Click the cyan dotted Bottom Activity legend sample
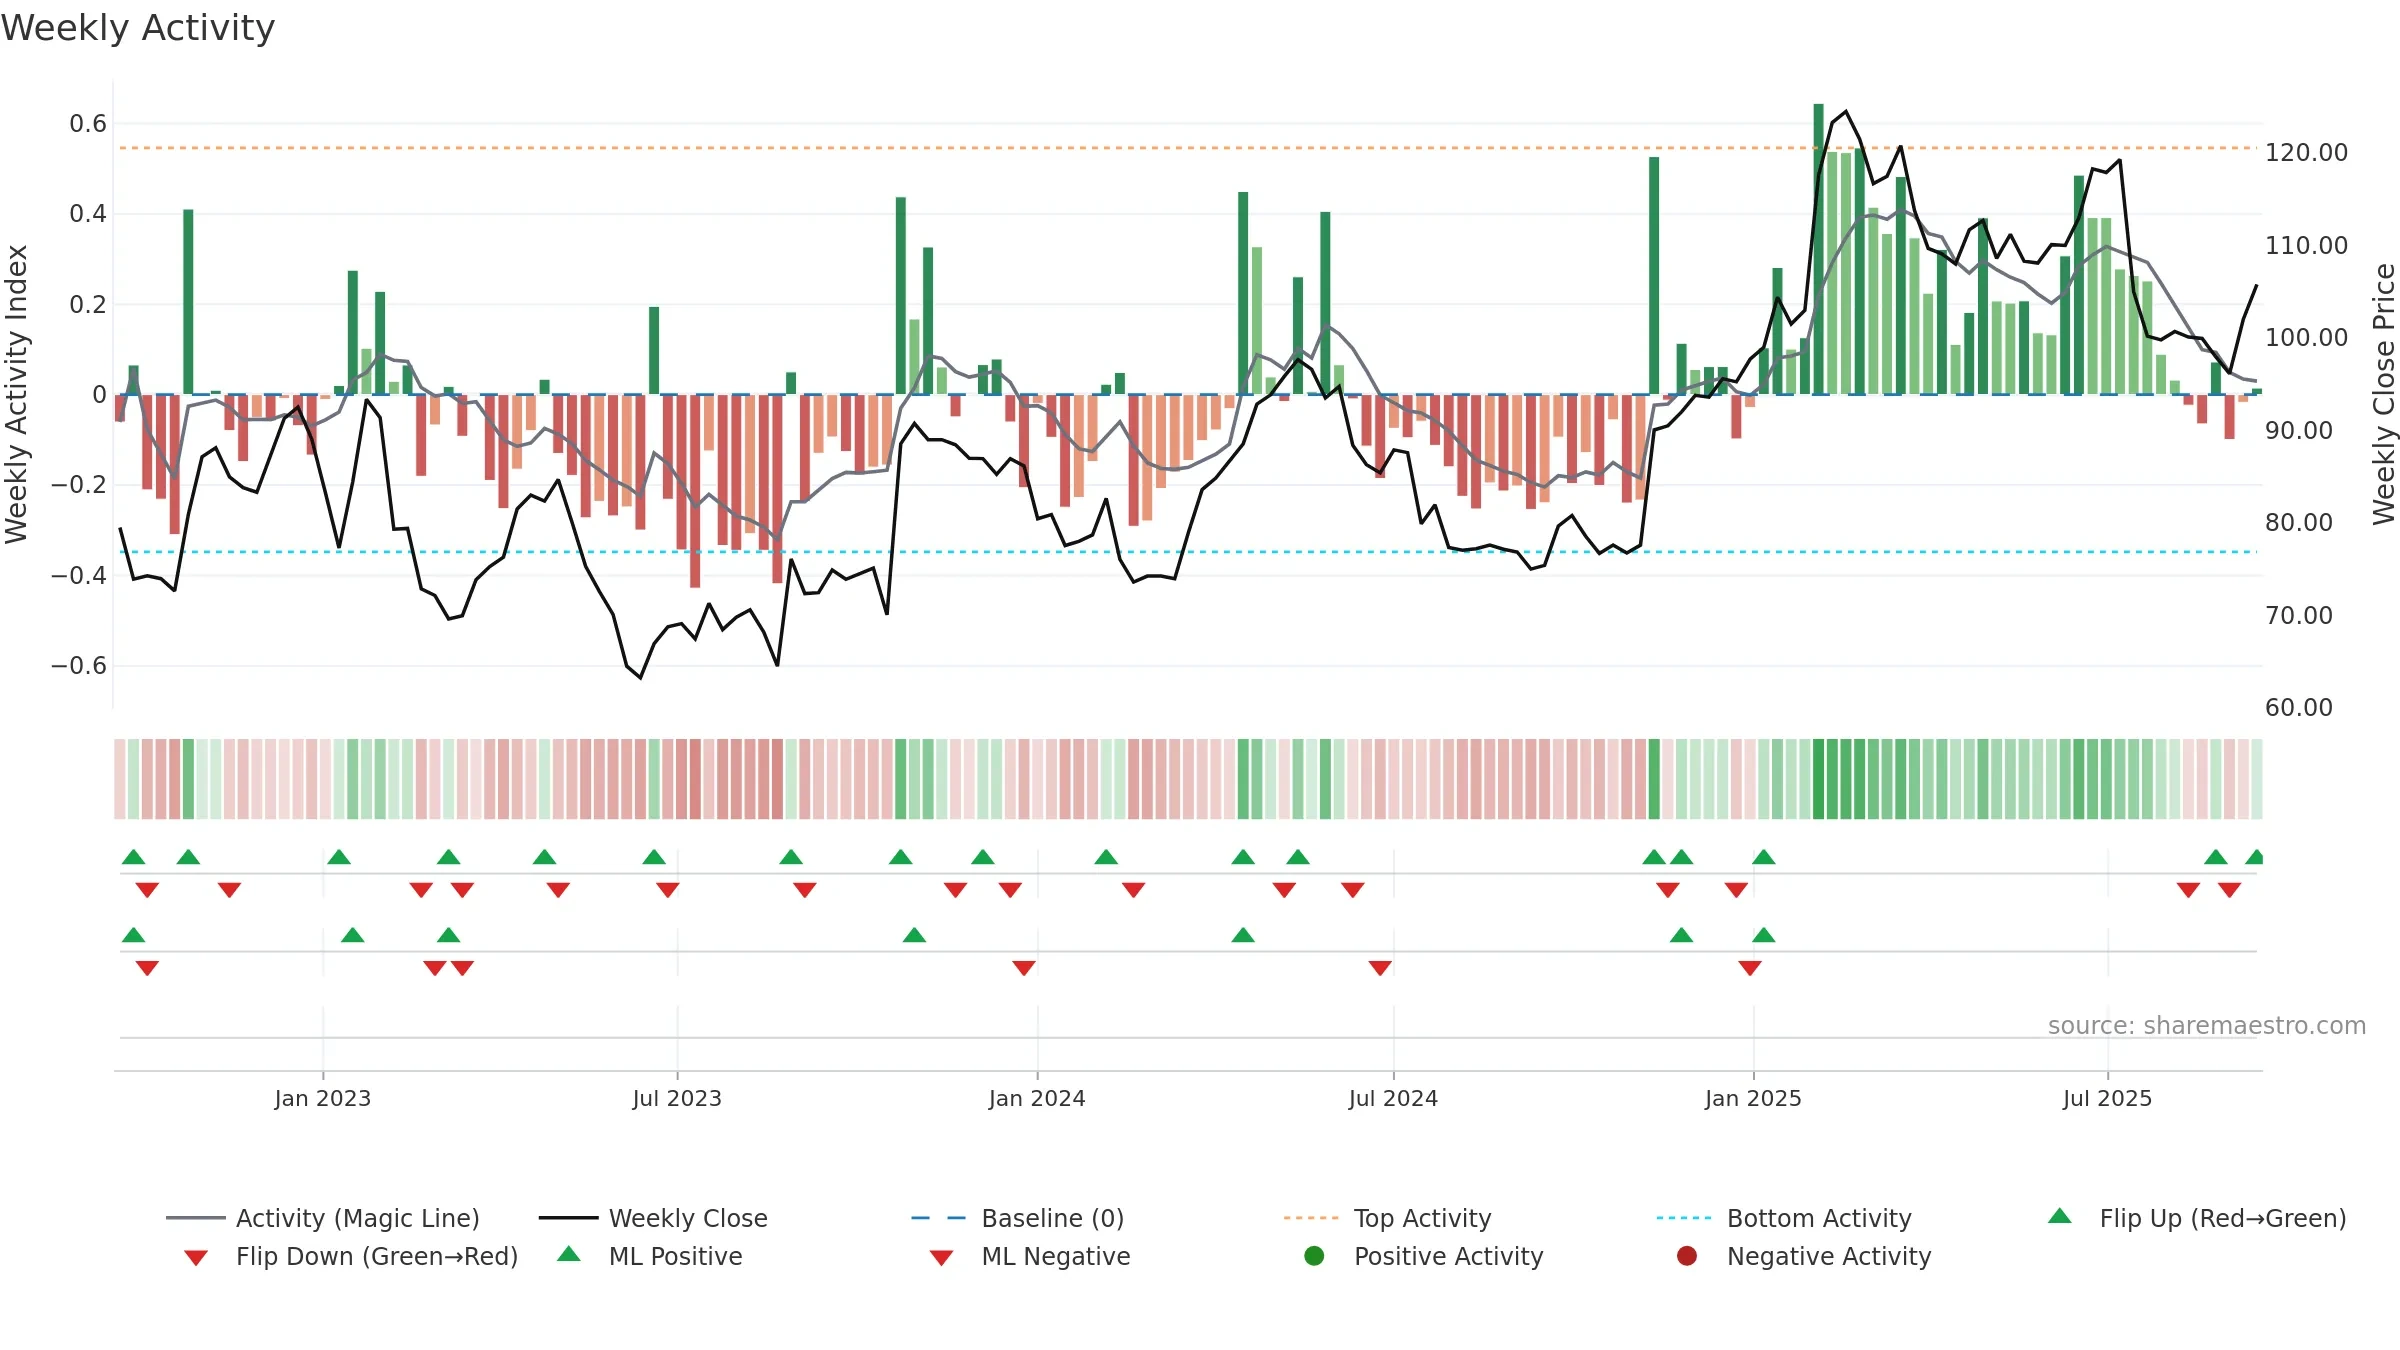This screenshot has height=1350, width=2400. 1687,1218
